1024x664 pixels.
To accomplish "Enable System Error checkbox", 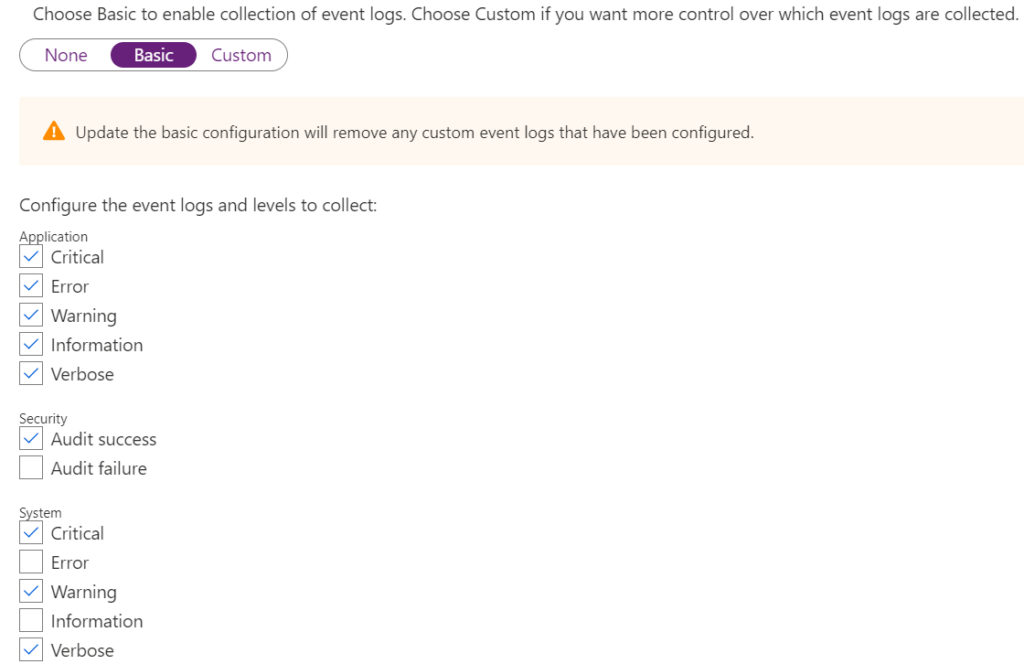I will [x=31, y=562].
